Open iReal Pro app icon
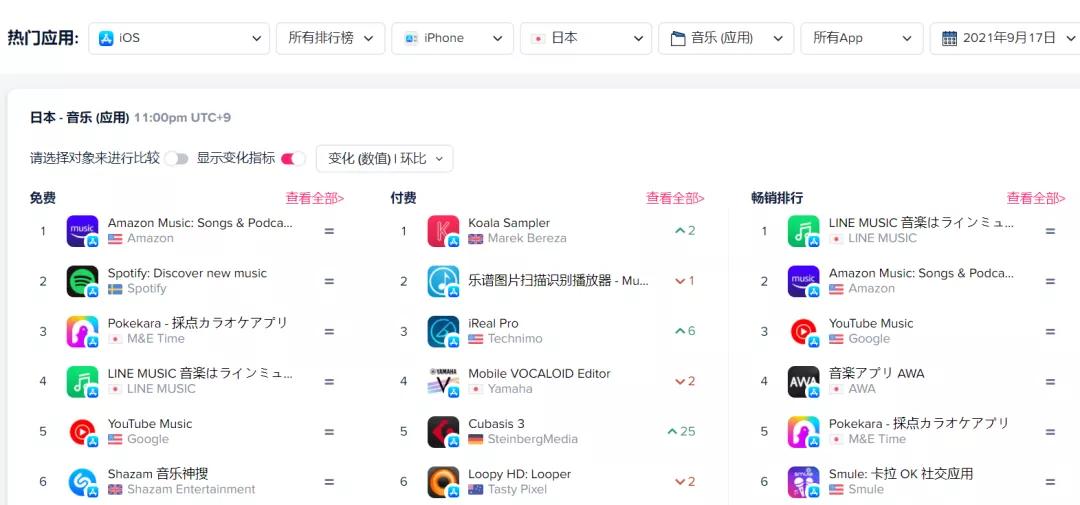This screenshot has width=1080, height=505. point(443,331)
